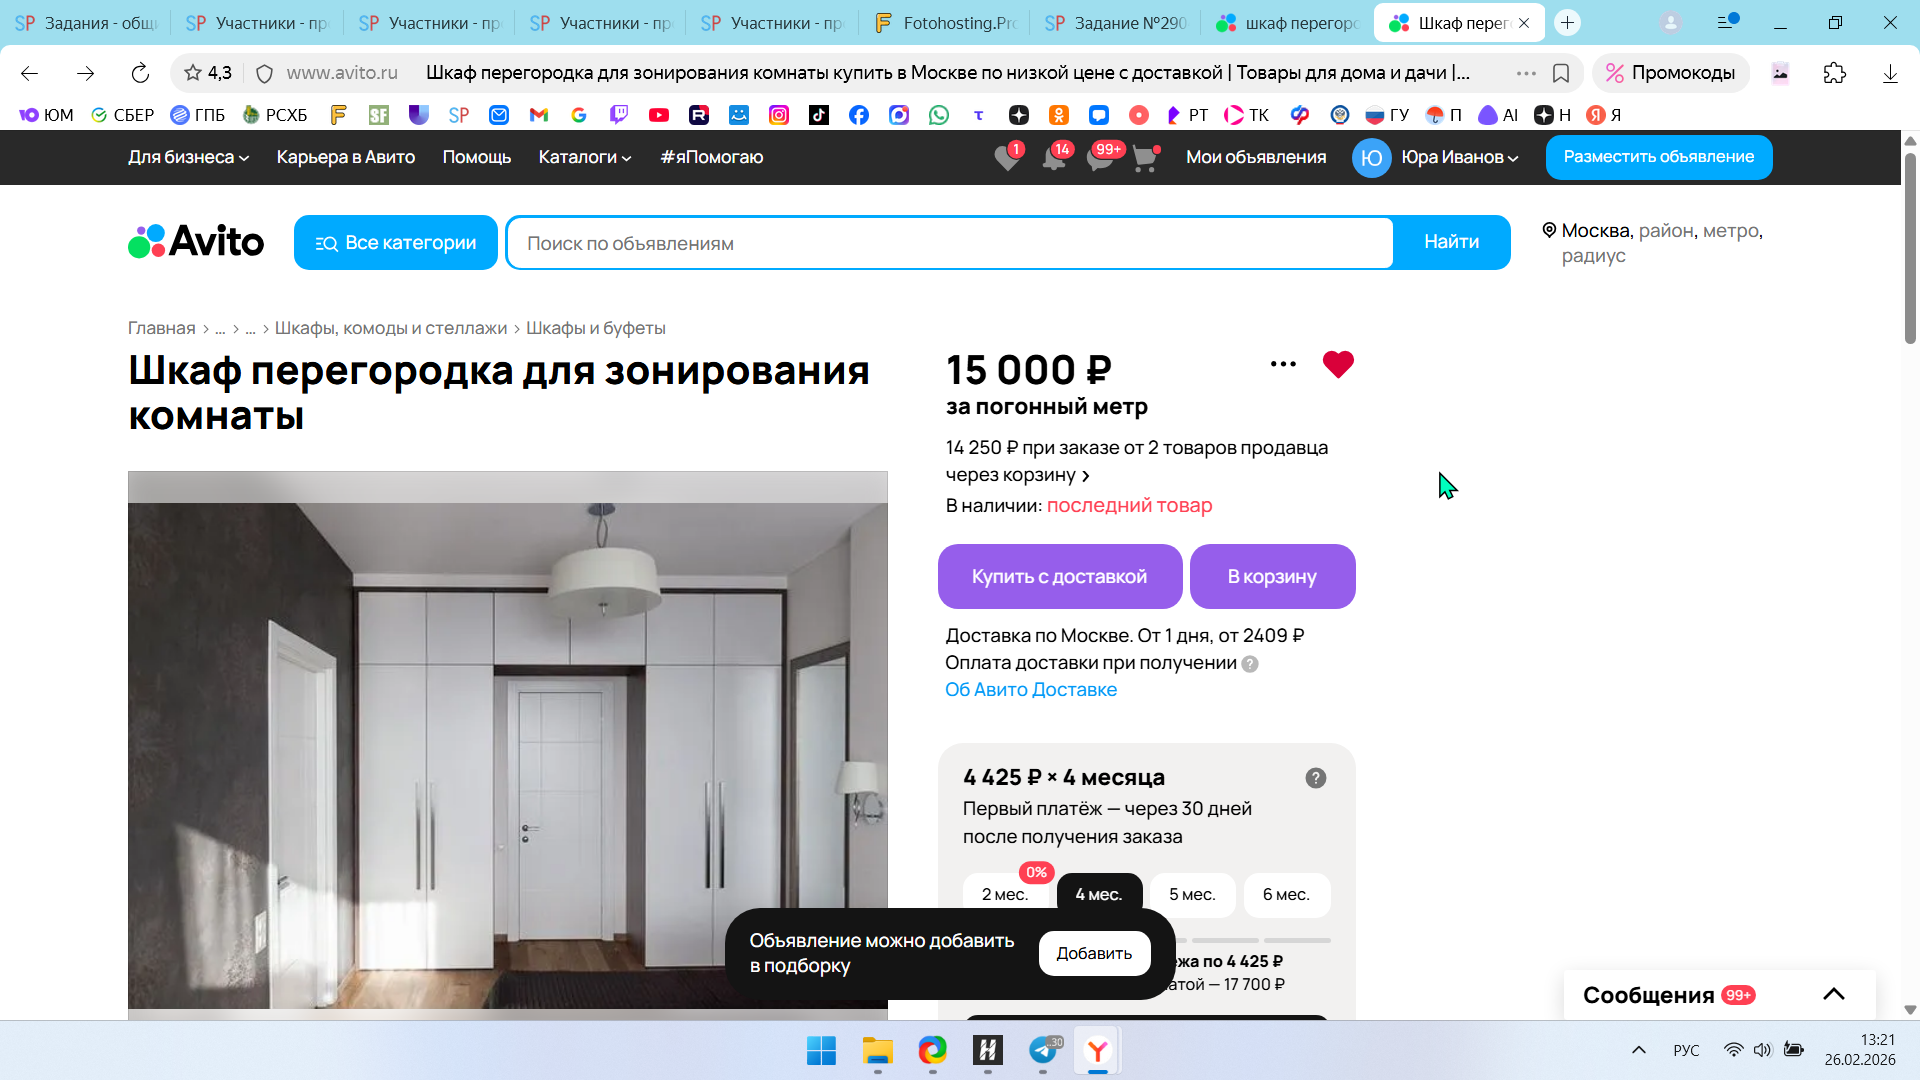Open the Каталоги dropdown menu

click(x=584, y=157)
